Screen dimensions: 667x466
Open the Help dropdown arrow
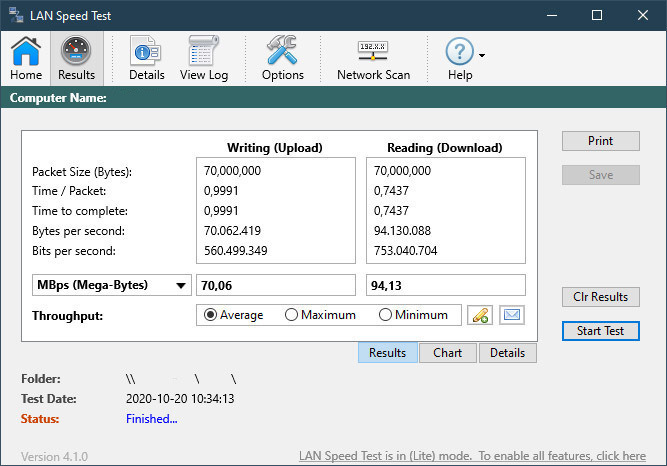click(x=482, y=55)
